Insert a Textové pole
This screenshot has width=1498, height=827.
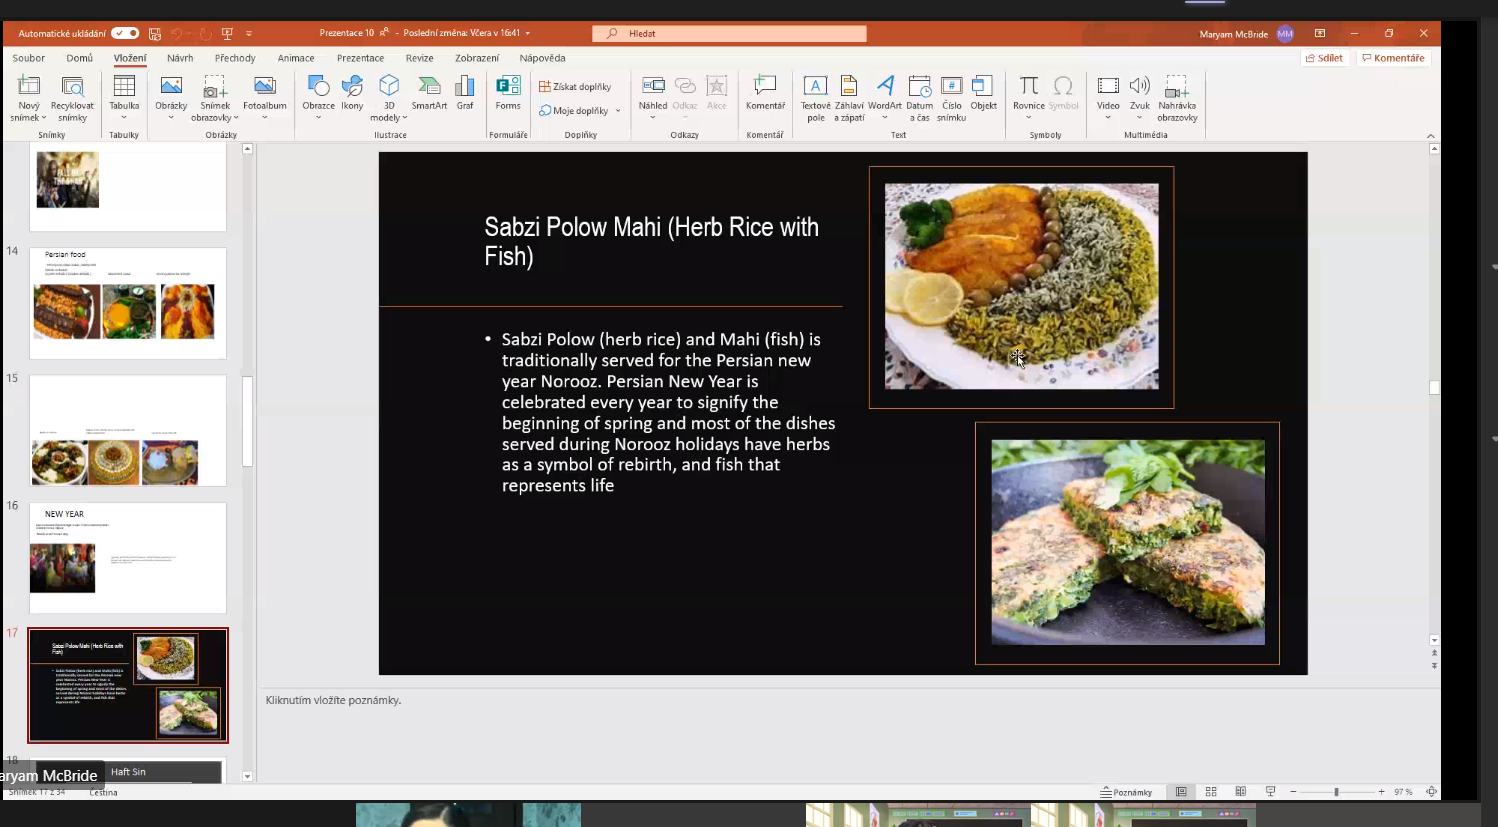tap(816, 98)
